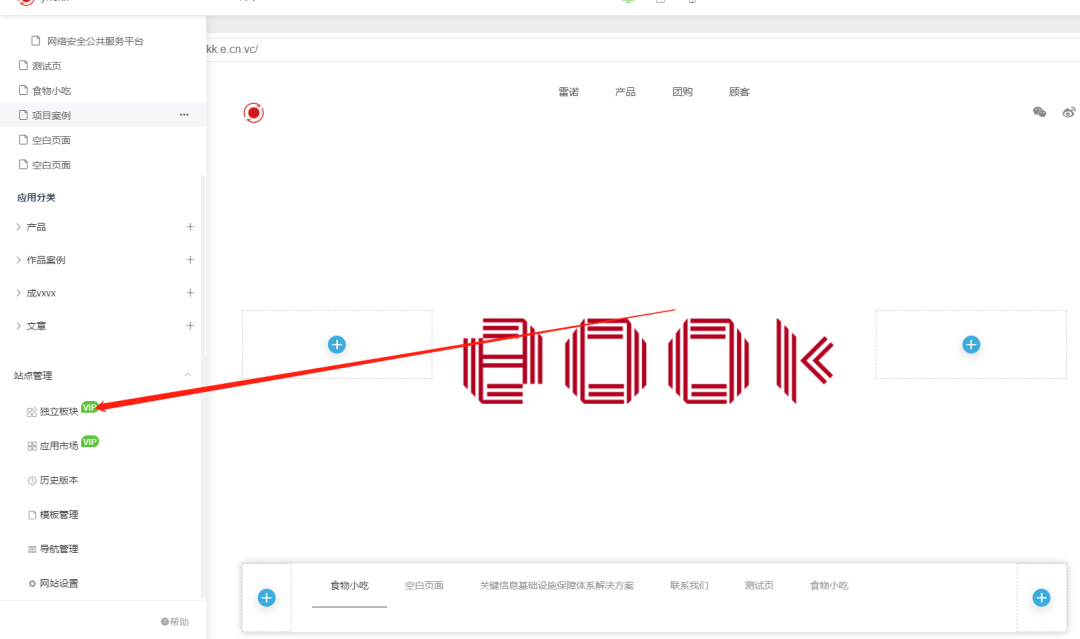The image size is (1080, 639).
Task: Click the page icon beside 网络安全公共服务平台
Action: (x=35, y=41)
